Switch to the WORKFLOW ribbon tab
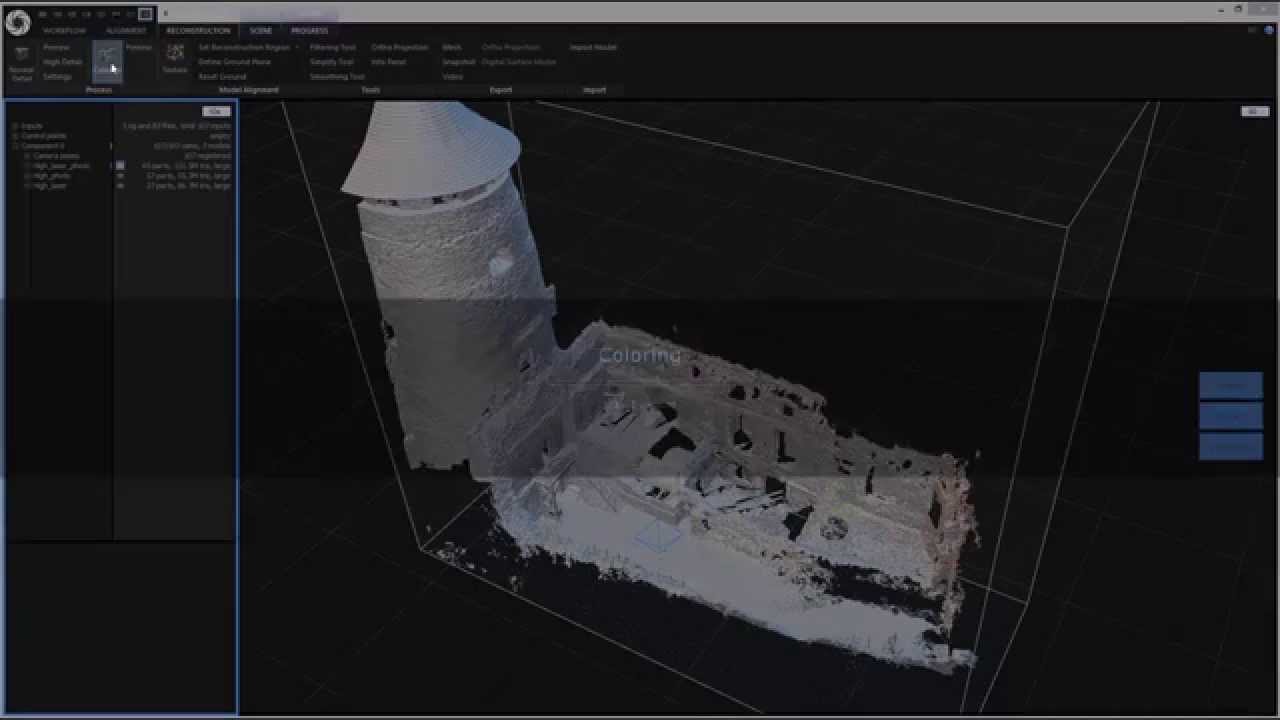Viewport: 1280px width, 720px height. click(64, 30)
